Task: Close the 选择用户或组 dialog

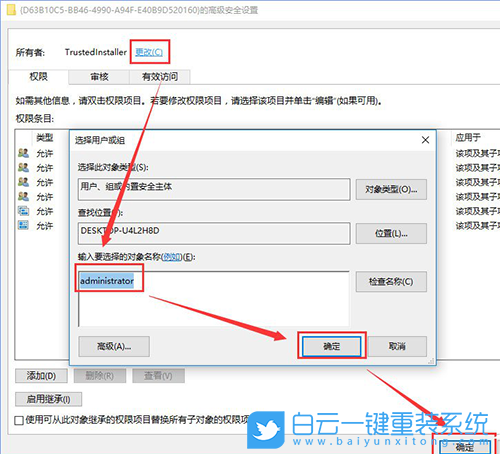Action: pos(425,140)
